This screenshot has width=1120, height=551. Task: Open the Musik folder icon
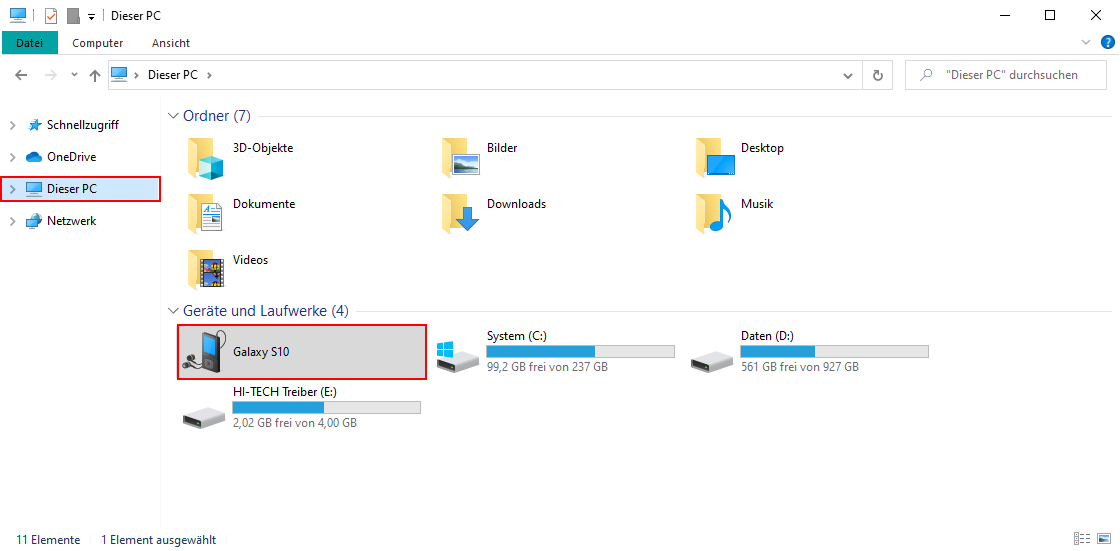(x=713, y=213)
